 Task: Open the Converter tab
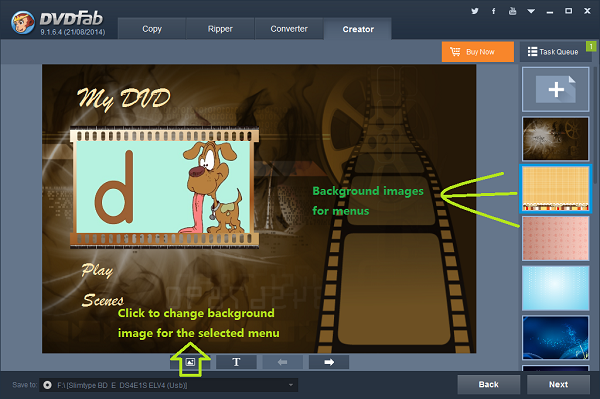pos(289,29)
